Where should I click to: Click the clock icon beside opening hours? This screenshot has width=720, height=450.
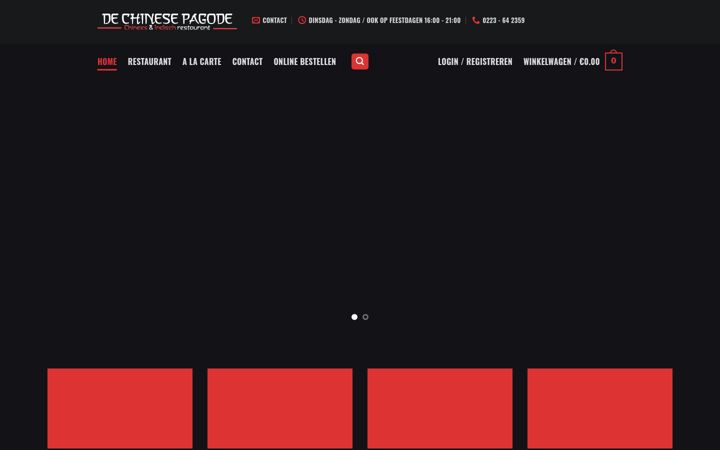coord(302,20)
